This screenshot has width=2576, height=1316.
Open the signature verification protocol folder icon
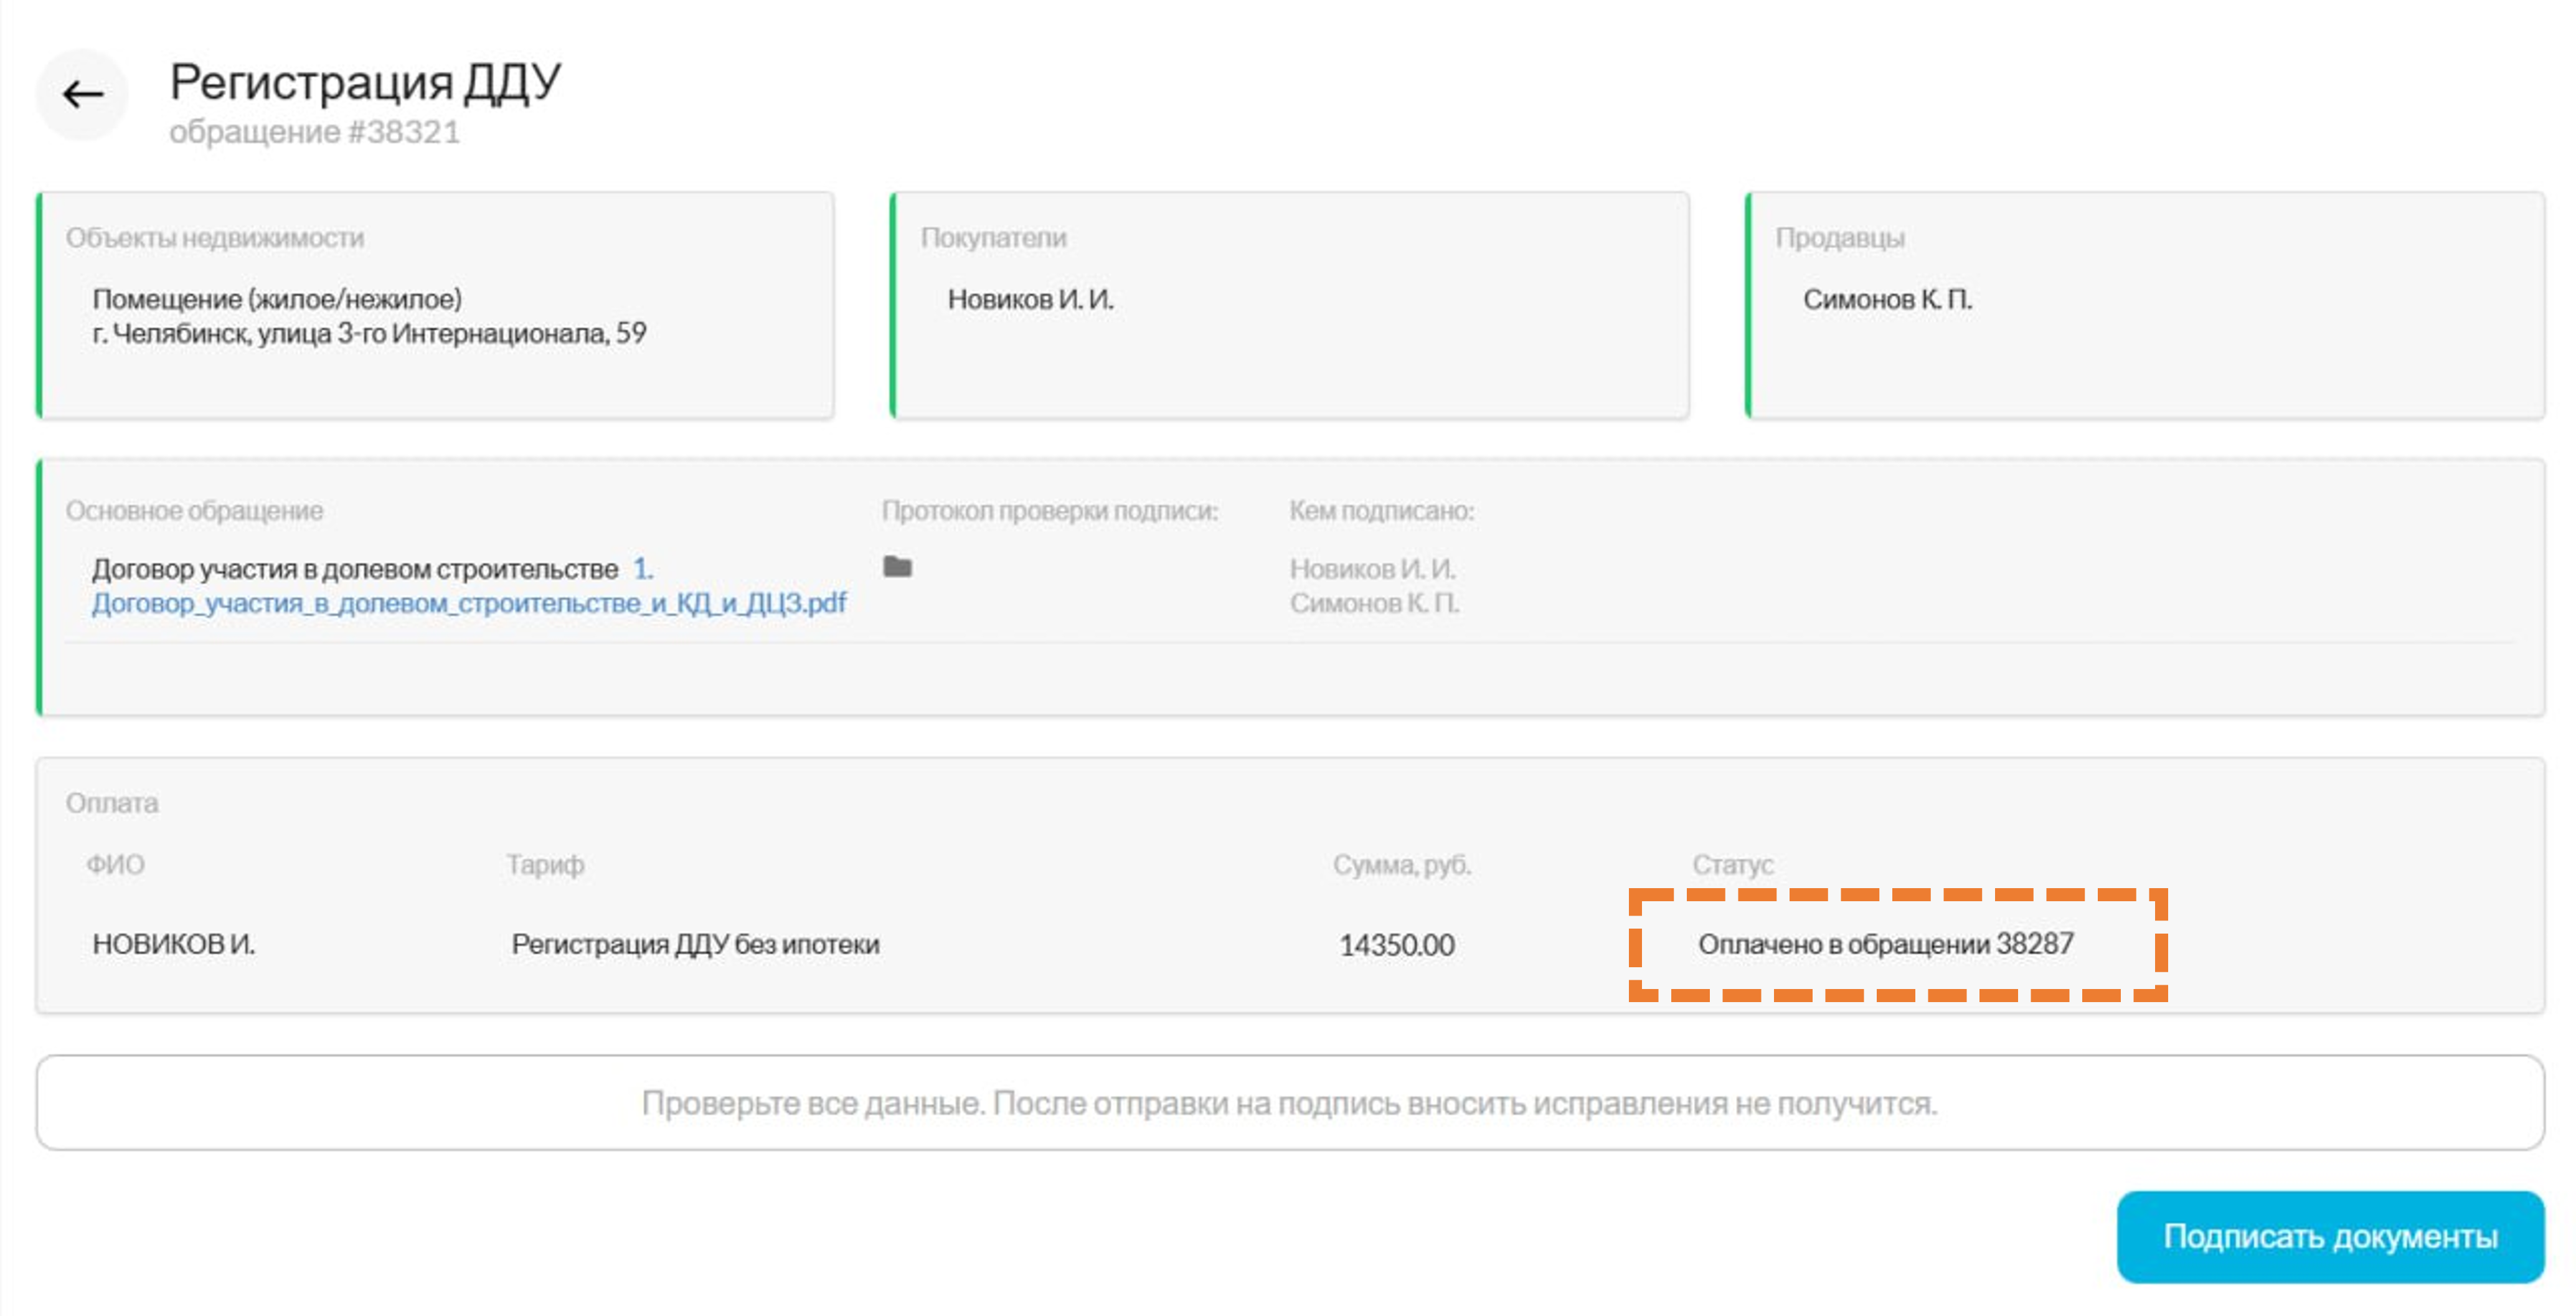[x=897, y=567]
